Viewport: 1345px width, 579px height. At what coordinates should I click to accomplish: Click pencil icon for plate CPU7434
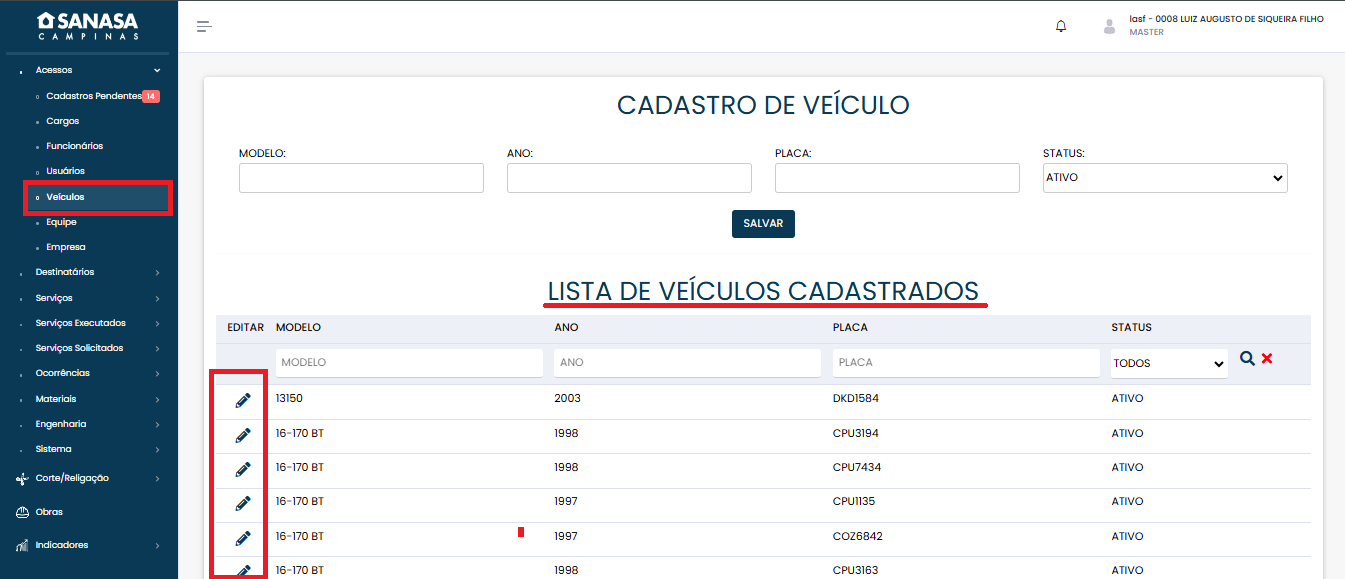point(242,469)
